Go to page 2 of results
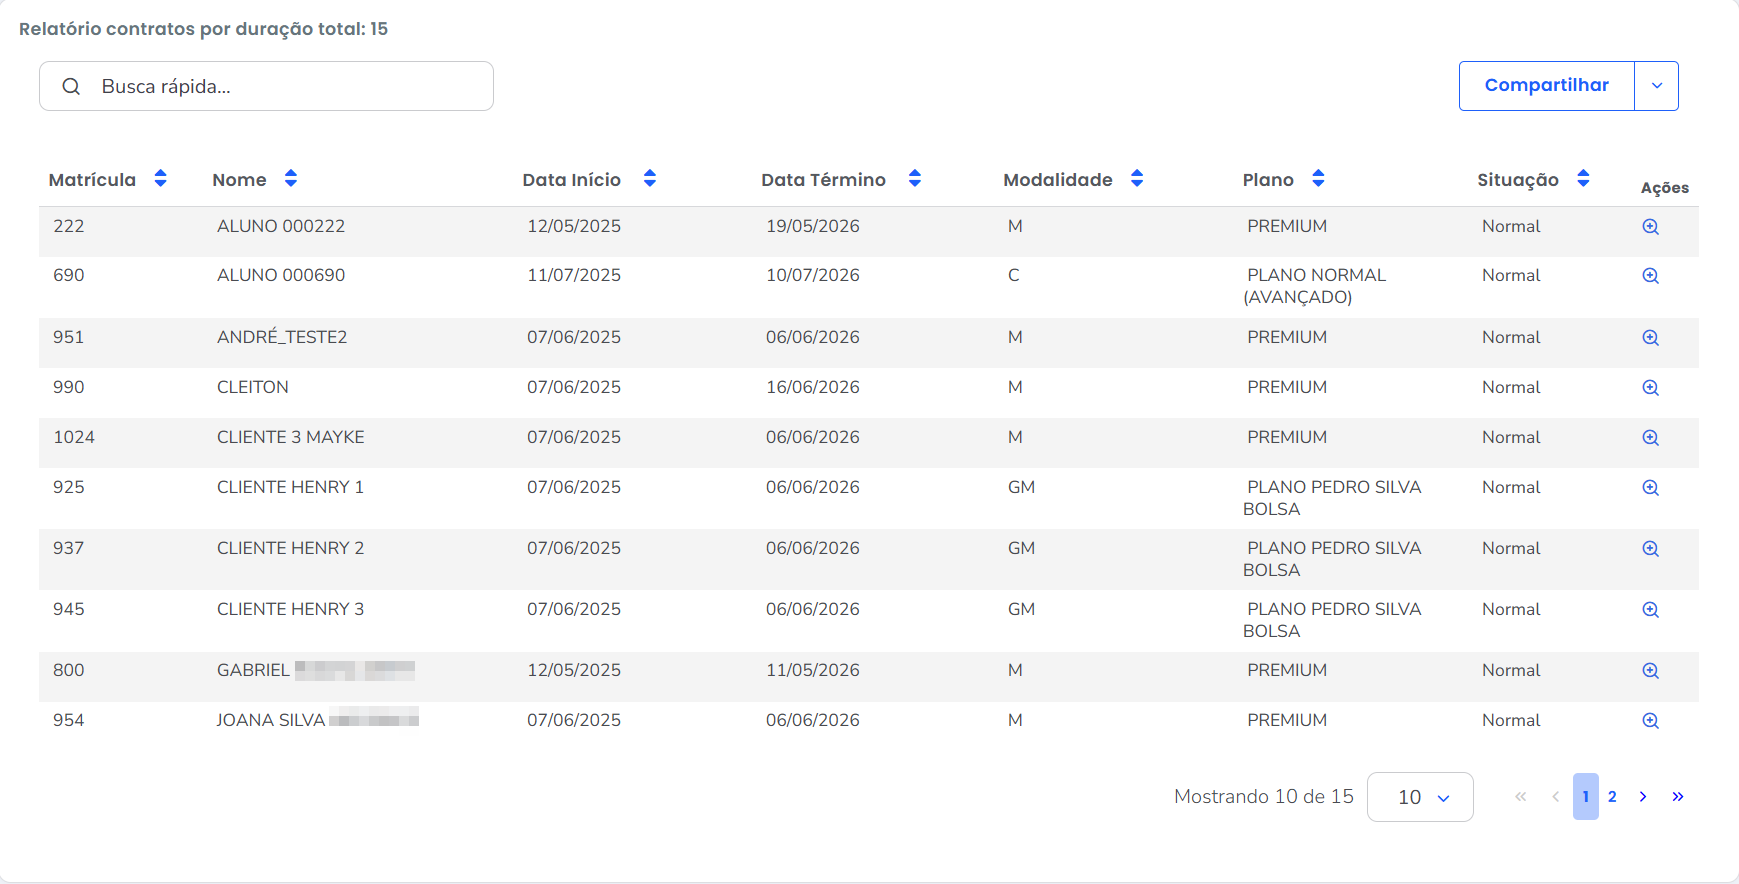 (1612, 797)
